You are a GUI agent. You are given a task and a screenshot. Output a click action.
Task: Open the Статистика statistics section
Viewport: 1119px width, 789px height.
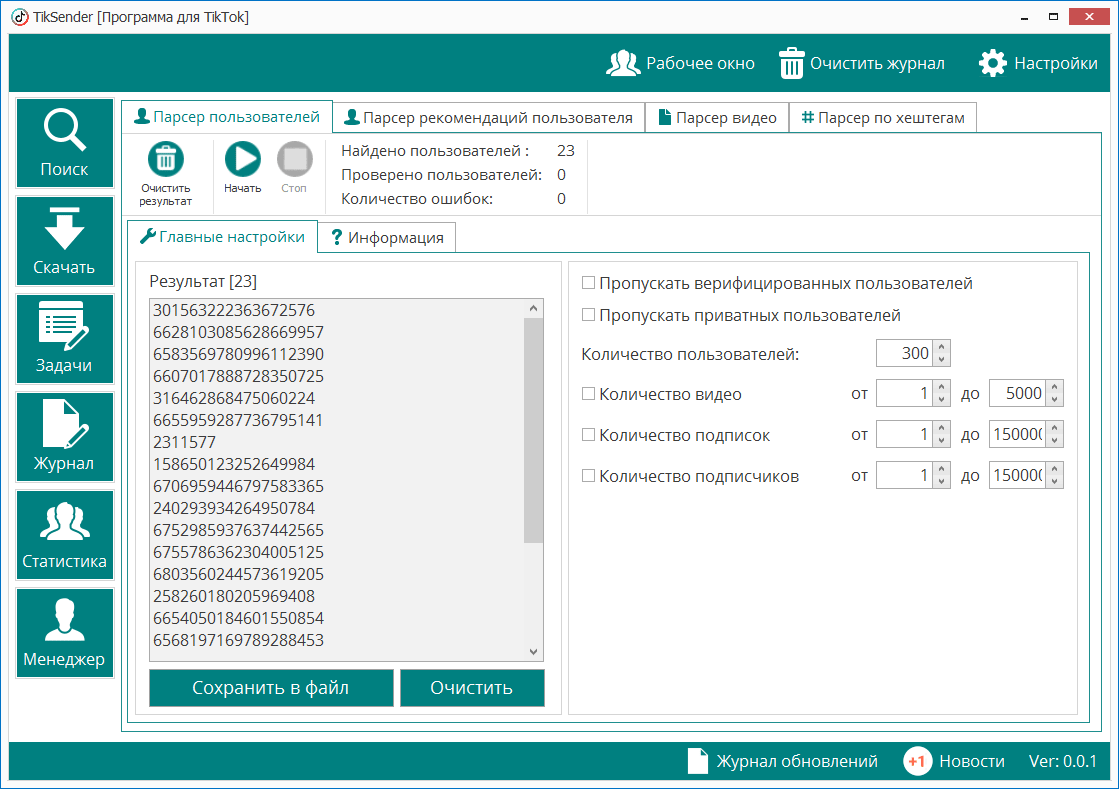pyautogui.click(x=64, y=535)
